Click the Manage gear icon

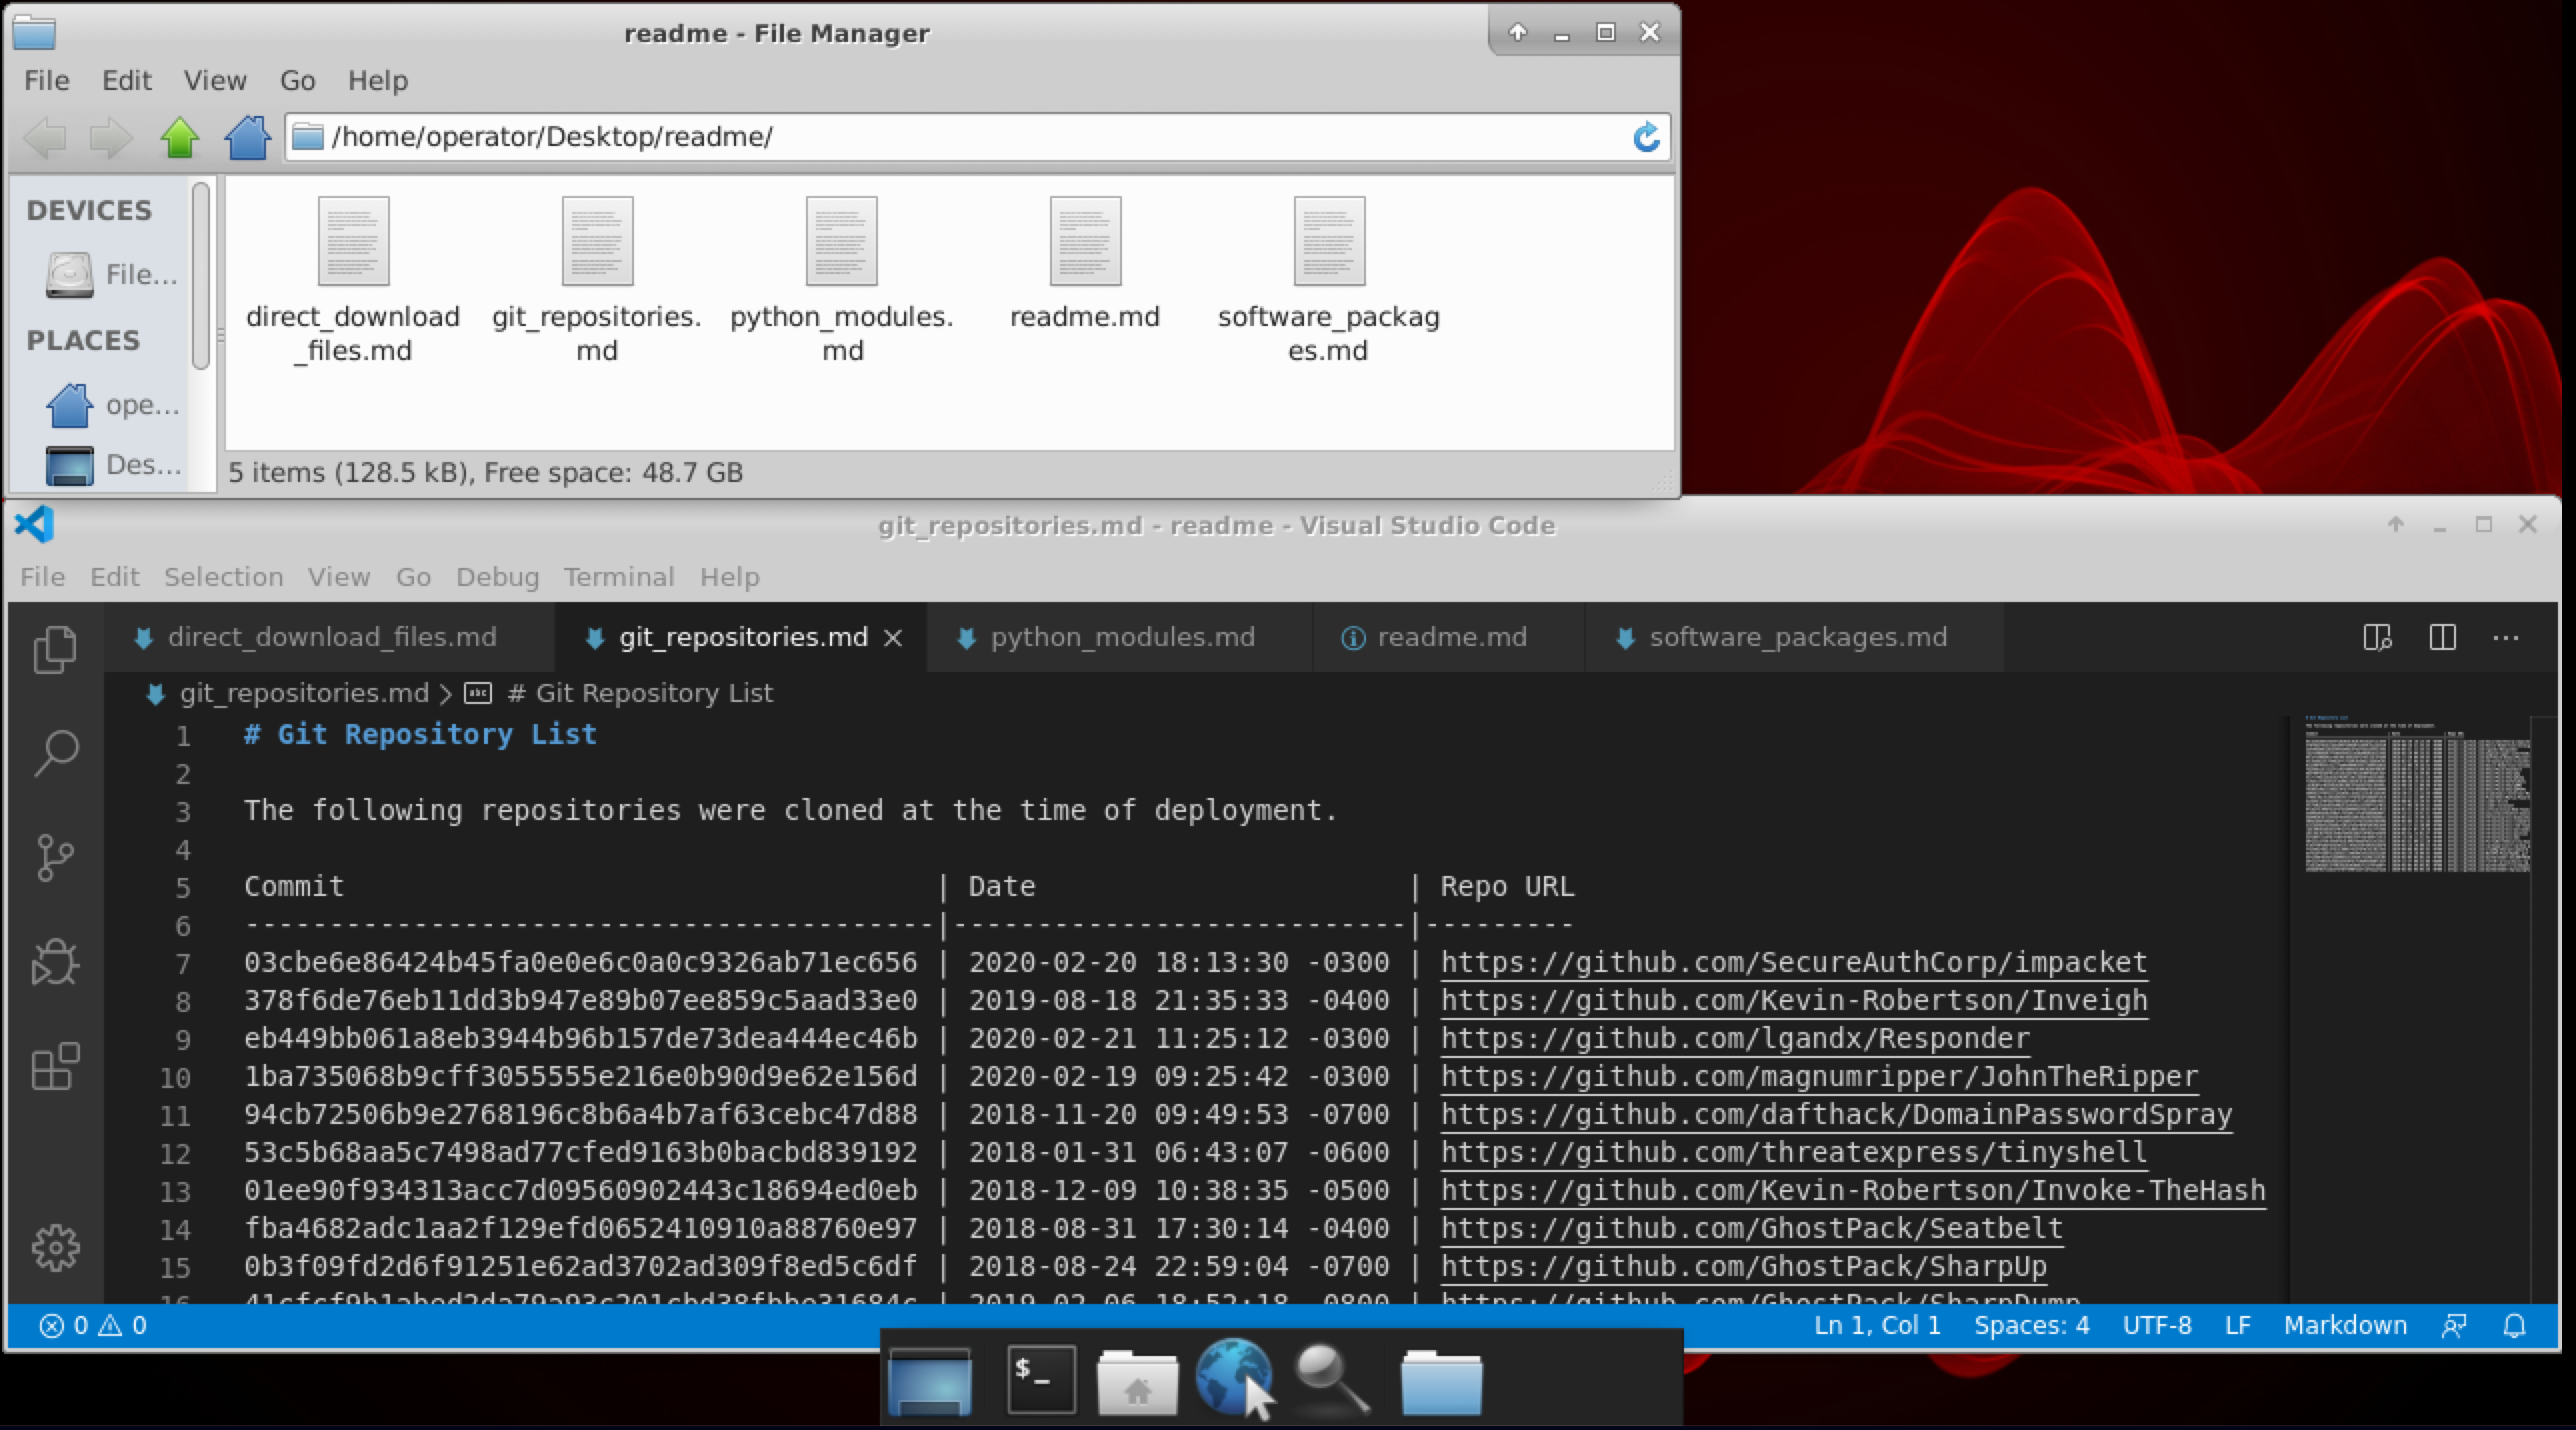(55, 1247)
